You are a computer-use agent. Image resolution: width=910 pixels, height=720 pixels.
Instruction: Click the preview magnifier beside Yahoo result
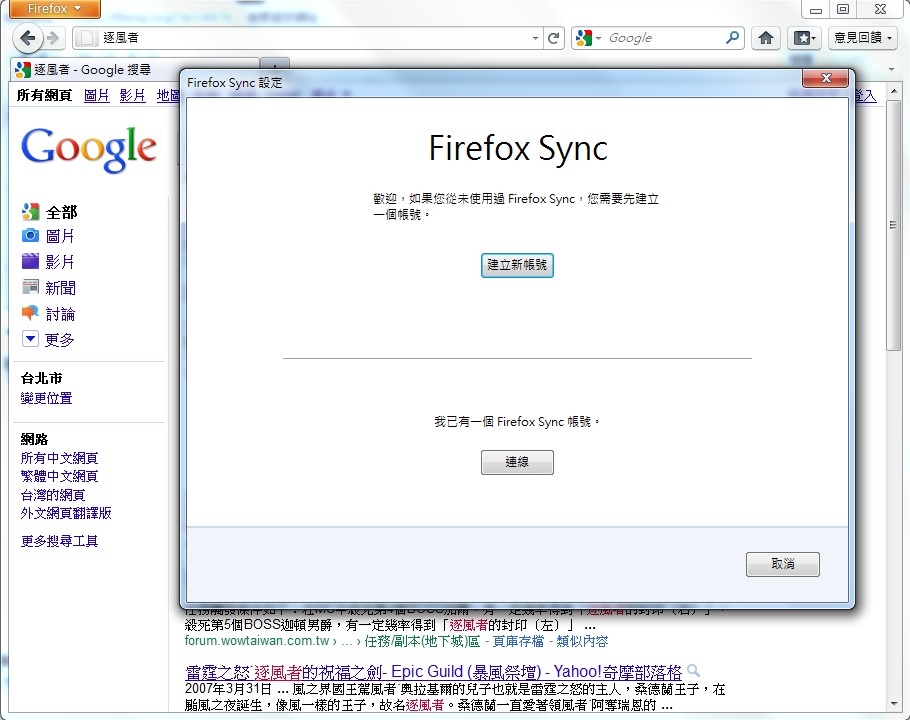click(693, 671)
